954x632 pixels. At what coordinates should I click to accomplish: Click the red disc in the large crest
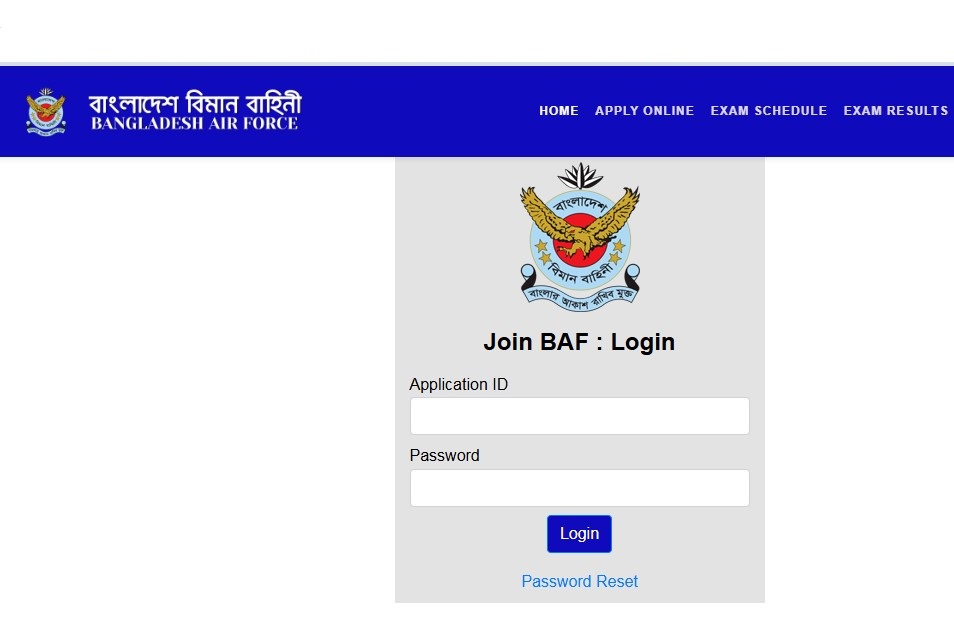coord(580,240)
